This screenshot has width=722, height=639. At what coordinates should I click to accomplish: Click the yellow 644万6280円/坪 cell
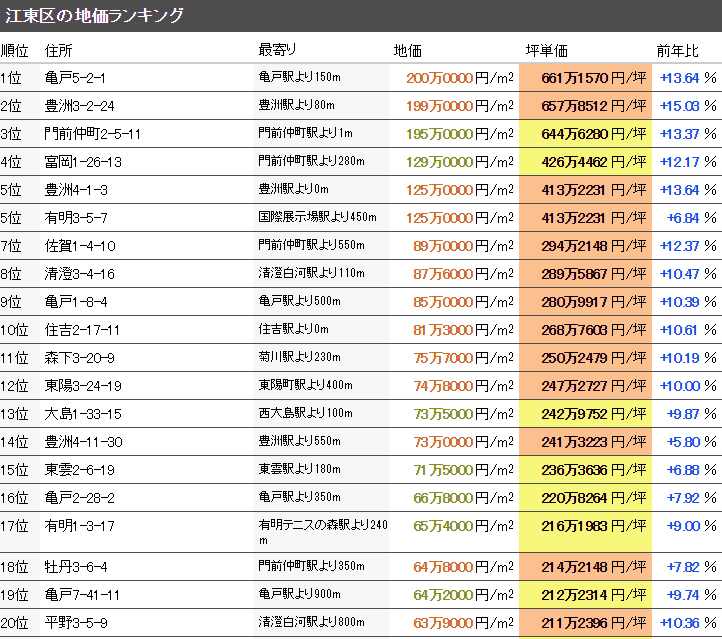tap(585, 134)
